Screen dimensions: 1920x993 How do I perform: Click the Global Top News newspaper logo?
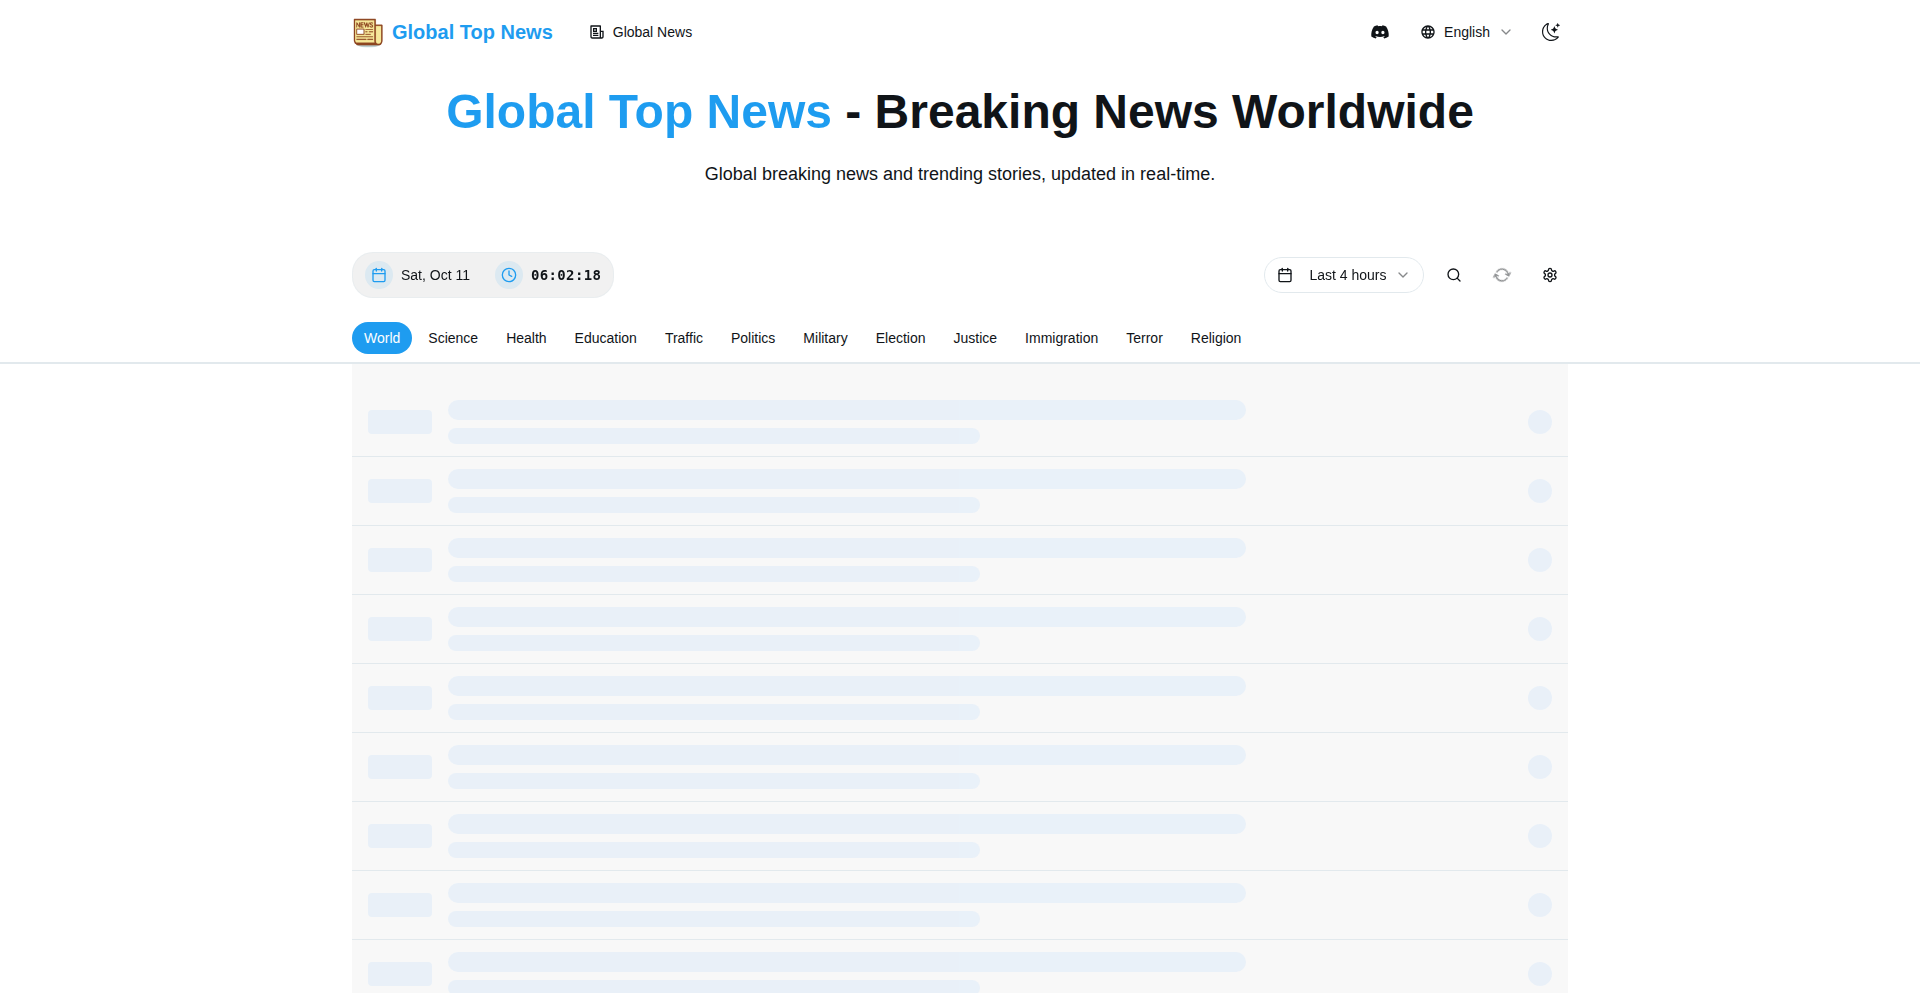(x=367, y=32)
